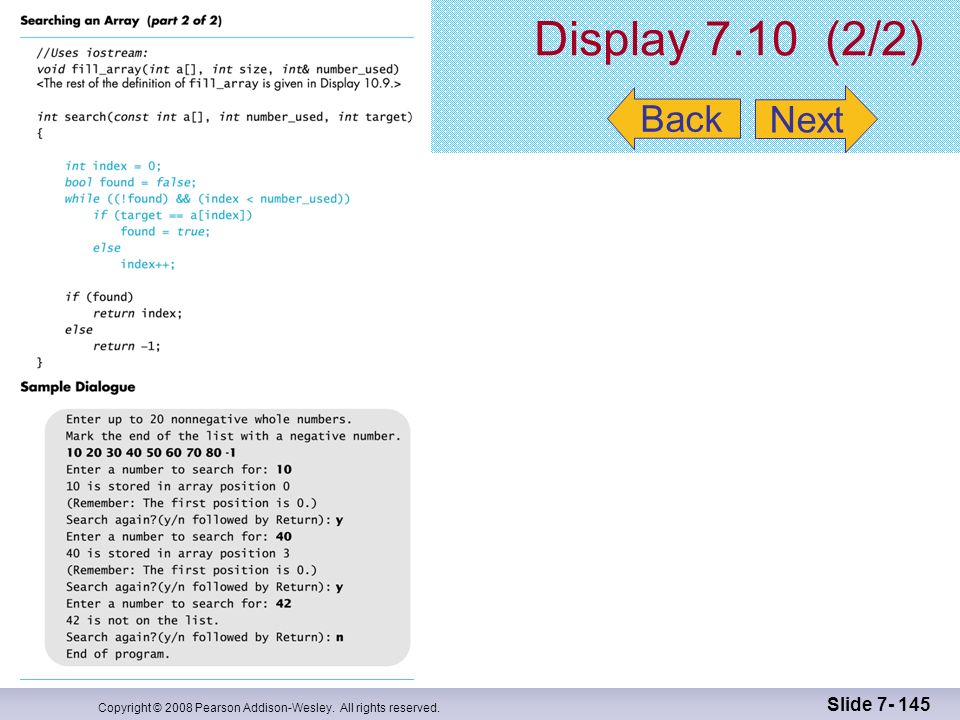960x720 pixels.
Task: Select the line 'void fill_array(int a[], int size, int& number_used)'
Action: click(218, 69)
